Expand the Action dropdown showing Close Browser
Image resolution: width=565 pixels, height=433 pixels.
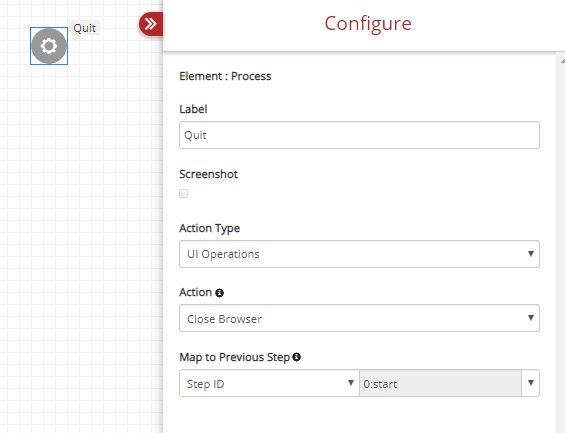[359, 318]
